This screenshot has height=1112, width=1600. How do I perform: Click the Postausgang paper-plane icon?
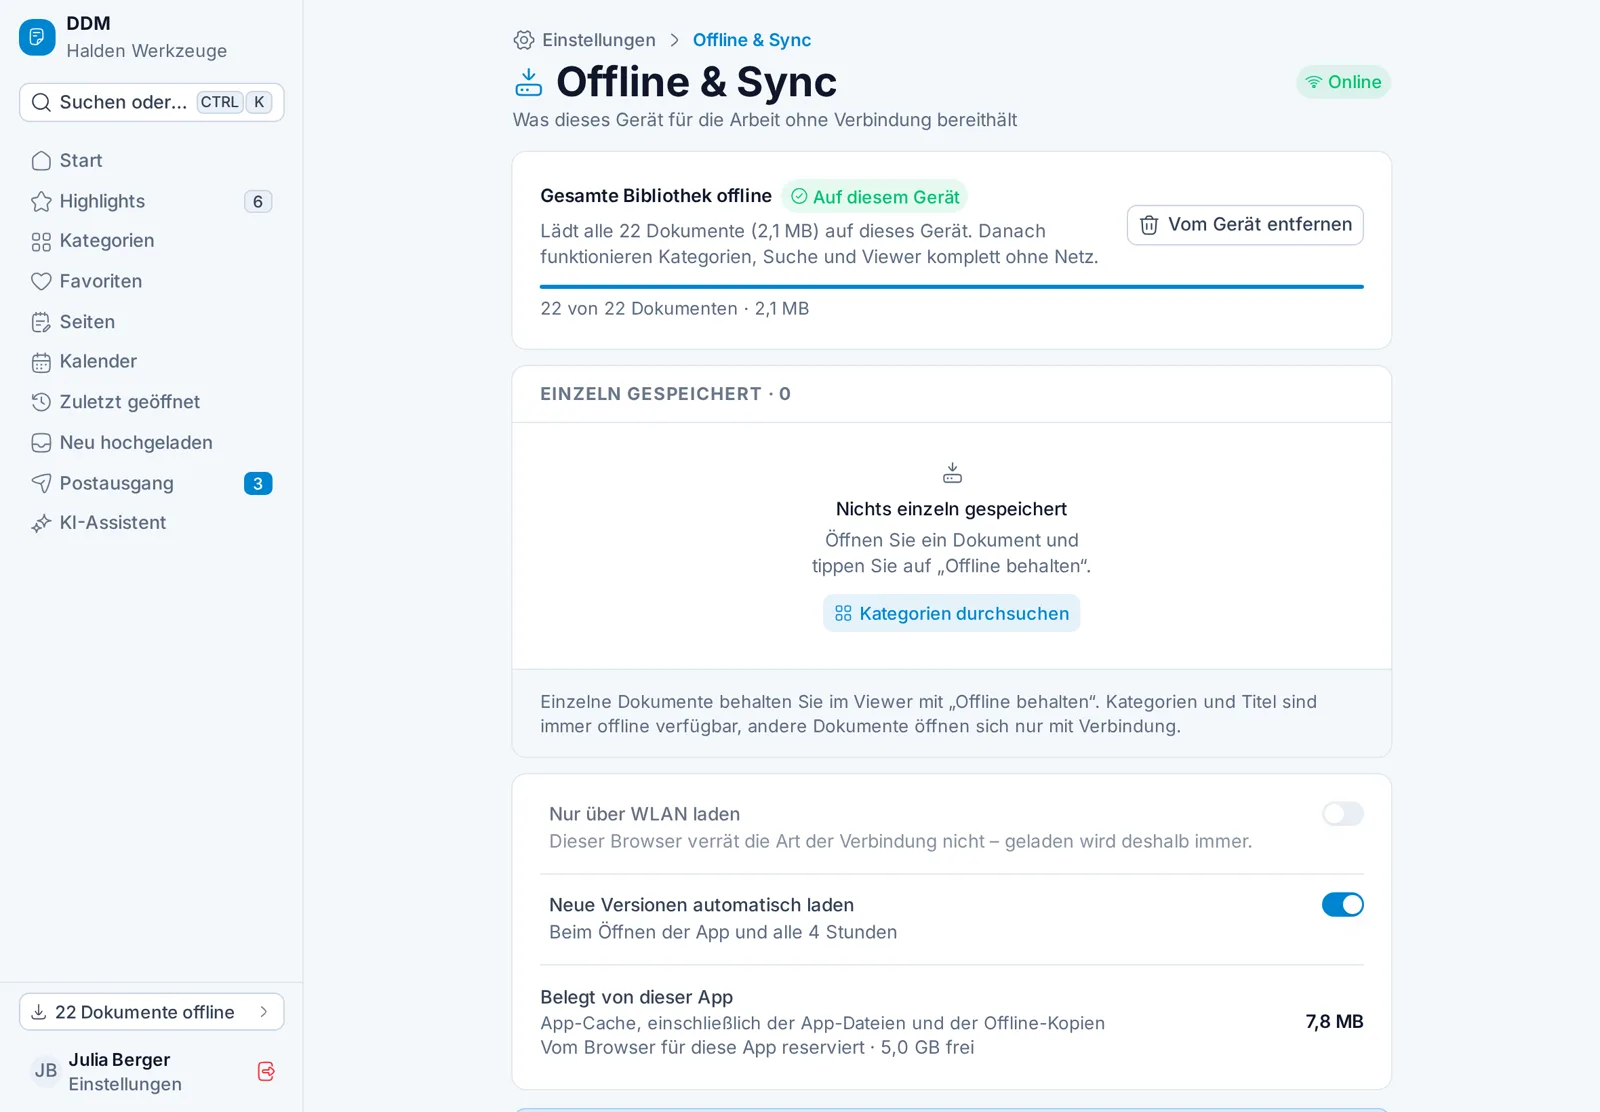(x=41, y=483)
